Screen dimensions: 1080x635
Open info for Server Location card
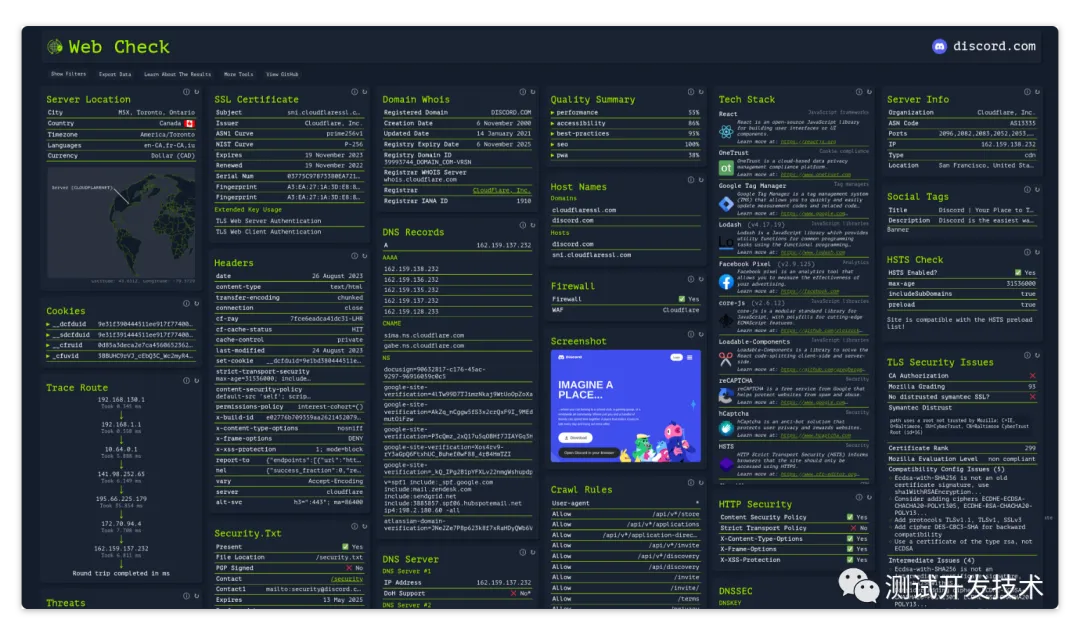[x=186, y=92]
